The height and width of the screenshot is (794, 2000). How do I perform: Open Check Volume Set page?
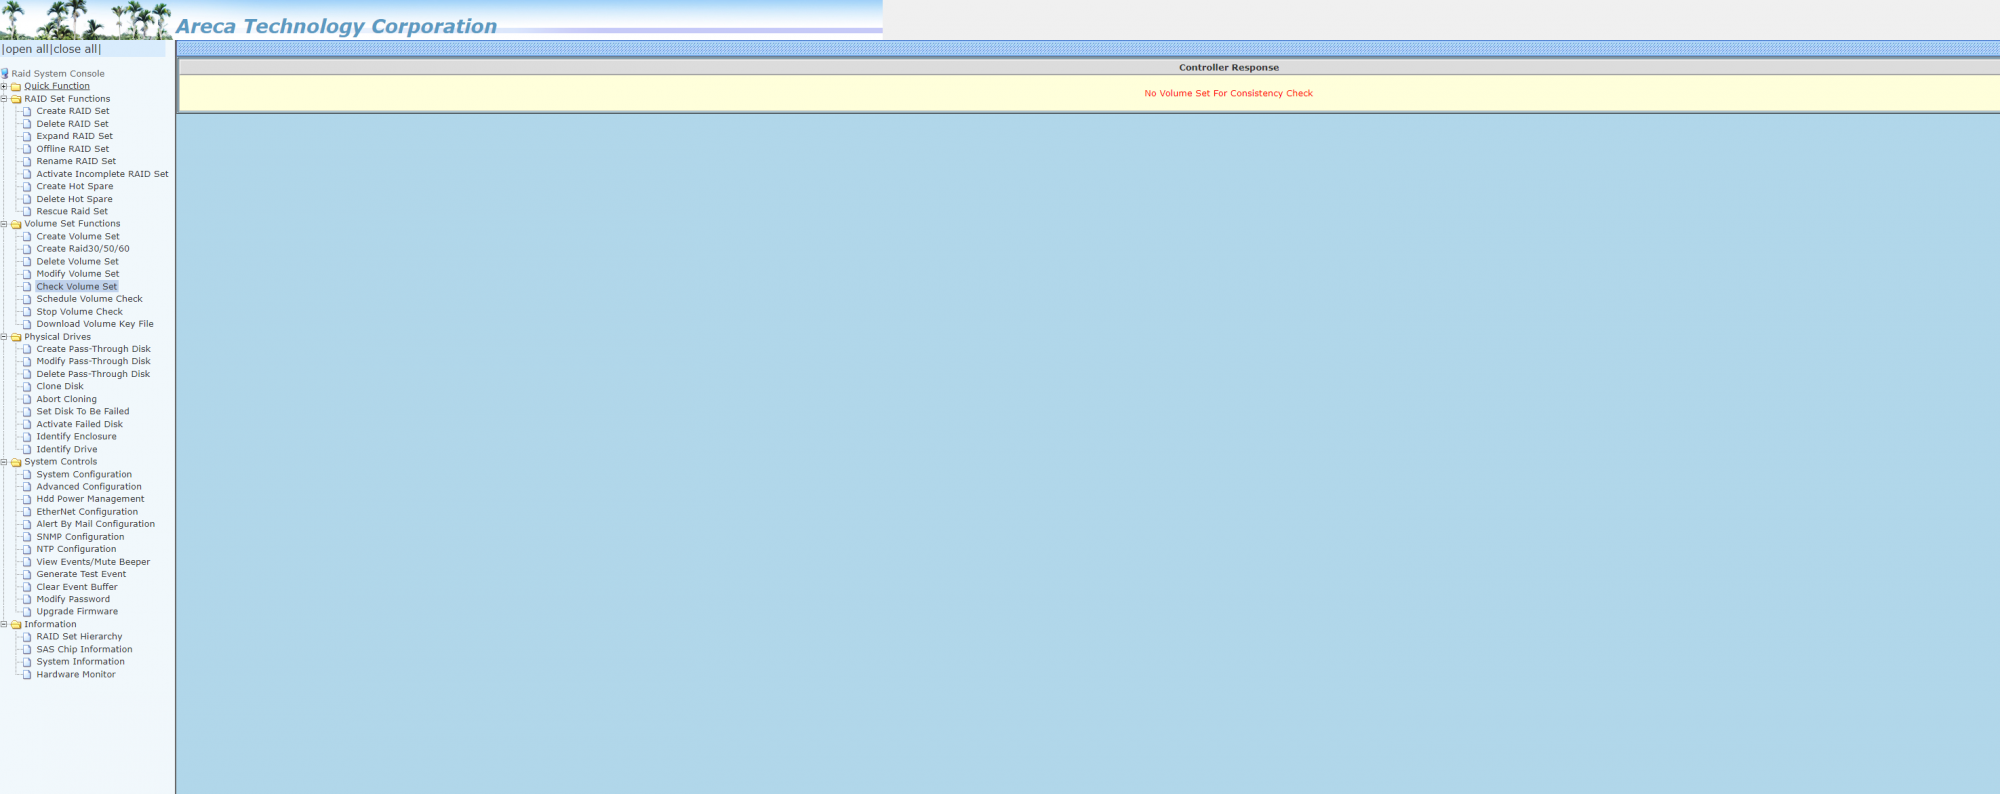pyautogui.click(x=77, y=287)
